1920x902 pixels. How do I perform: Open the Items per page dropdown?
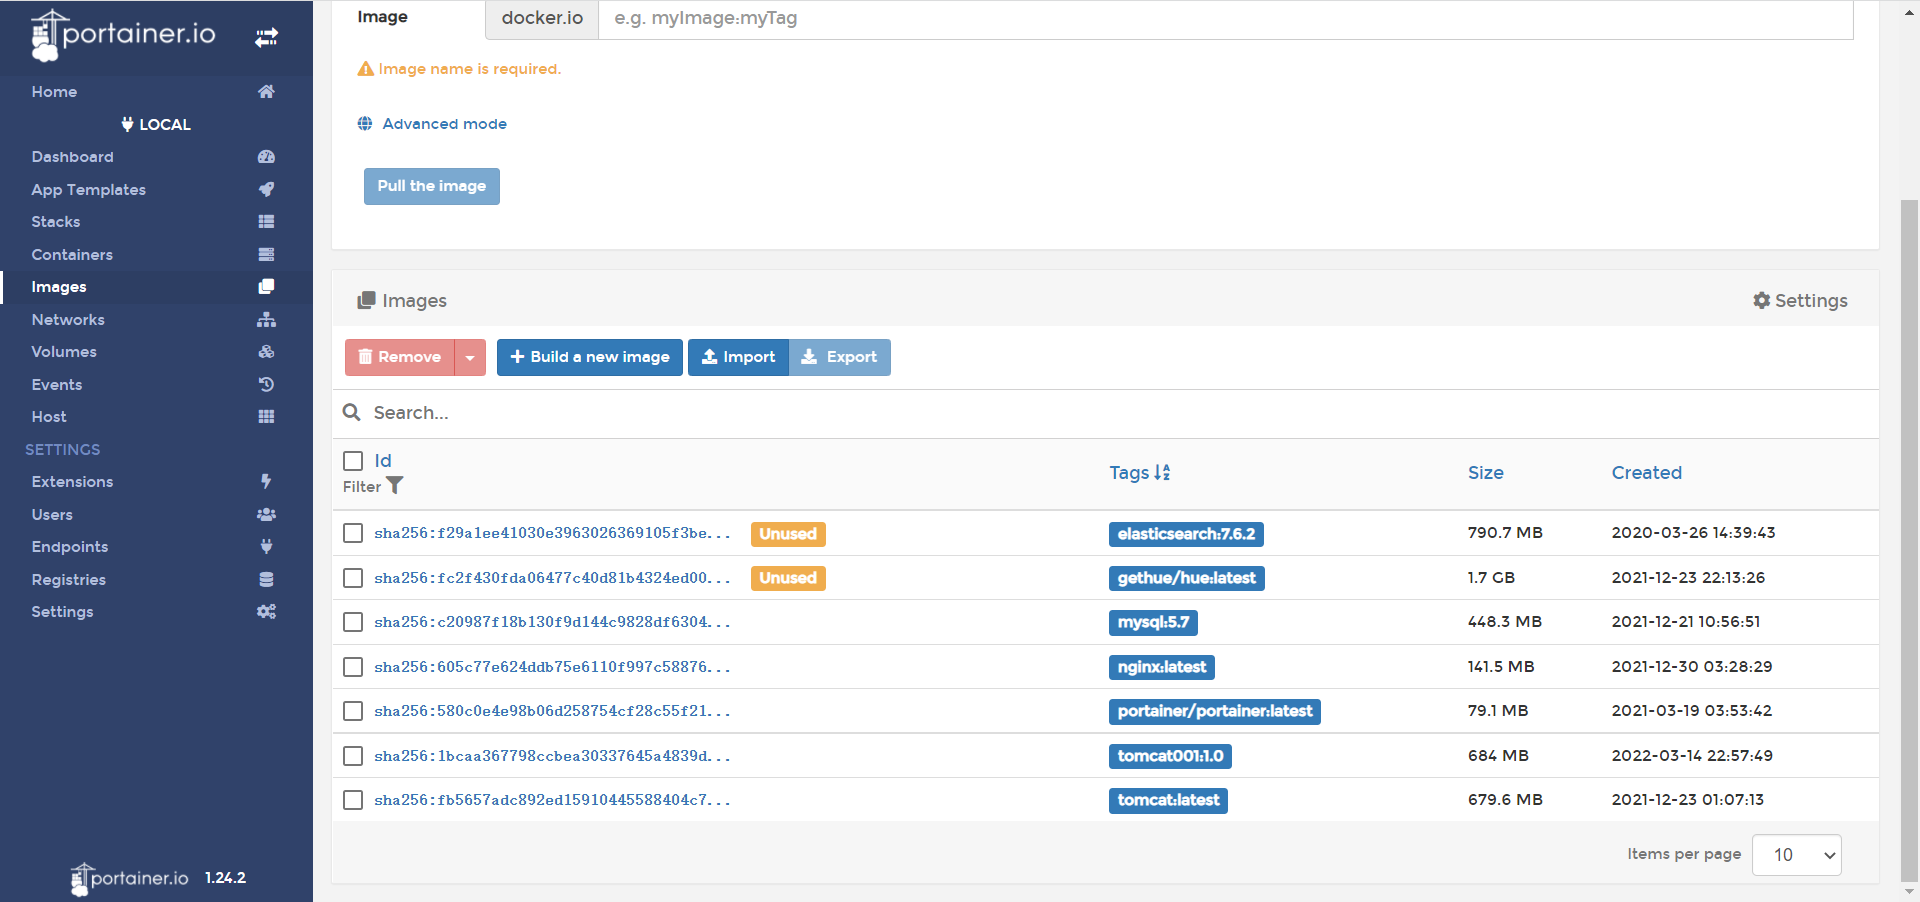1796,855
